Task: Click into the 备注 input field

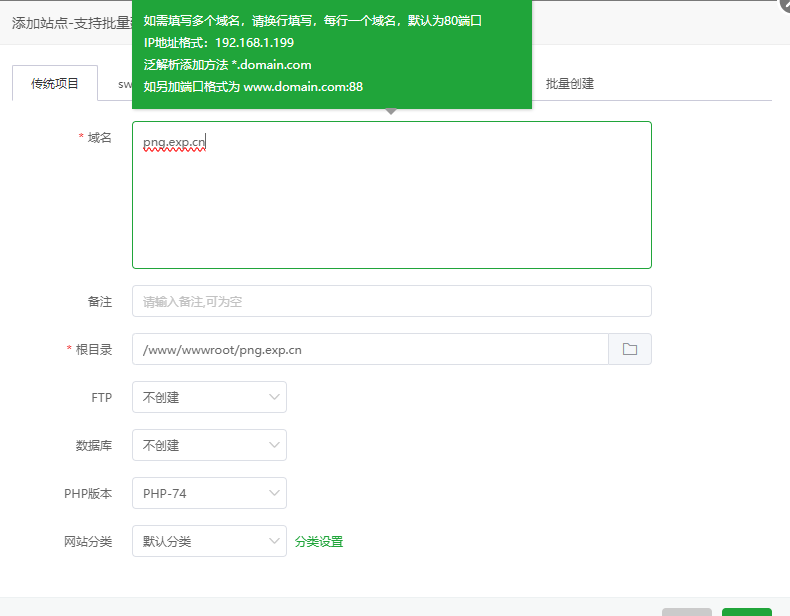Action: coord(391,301)
